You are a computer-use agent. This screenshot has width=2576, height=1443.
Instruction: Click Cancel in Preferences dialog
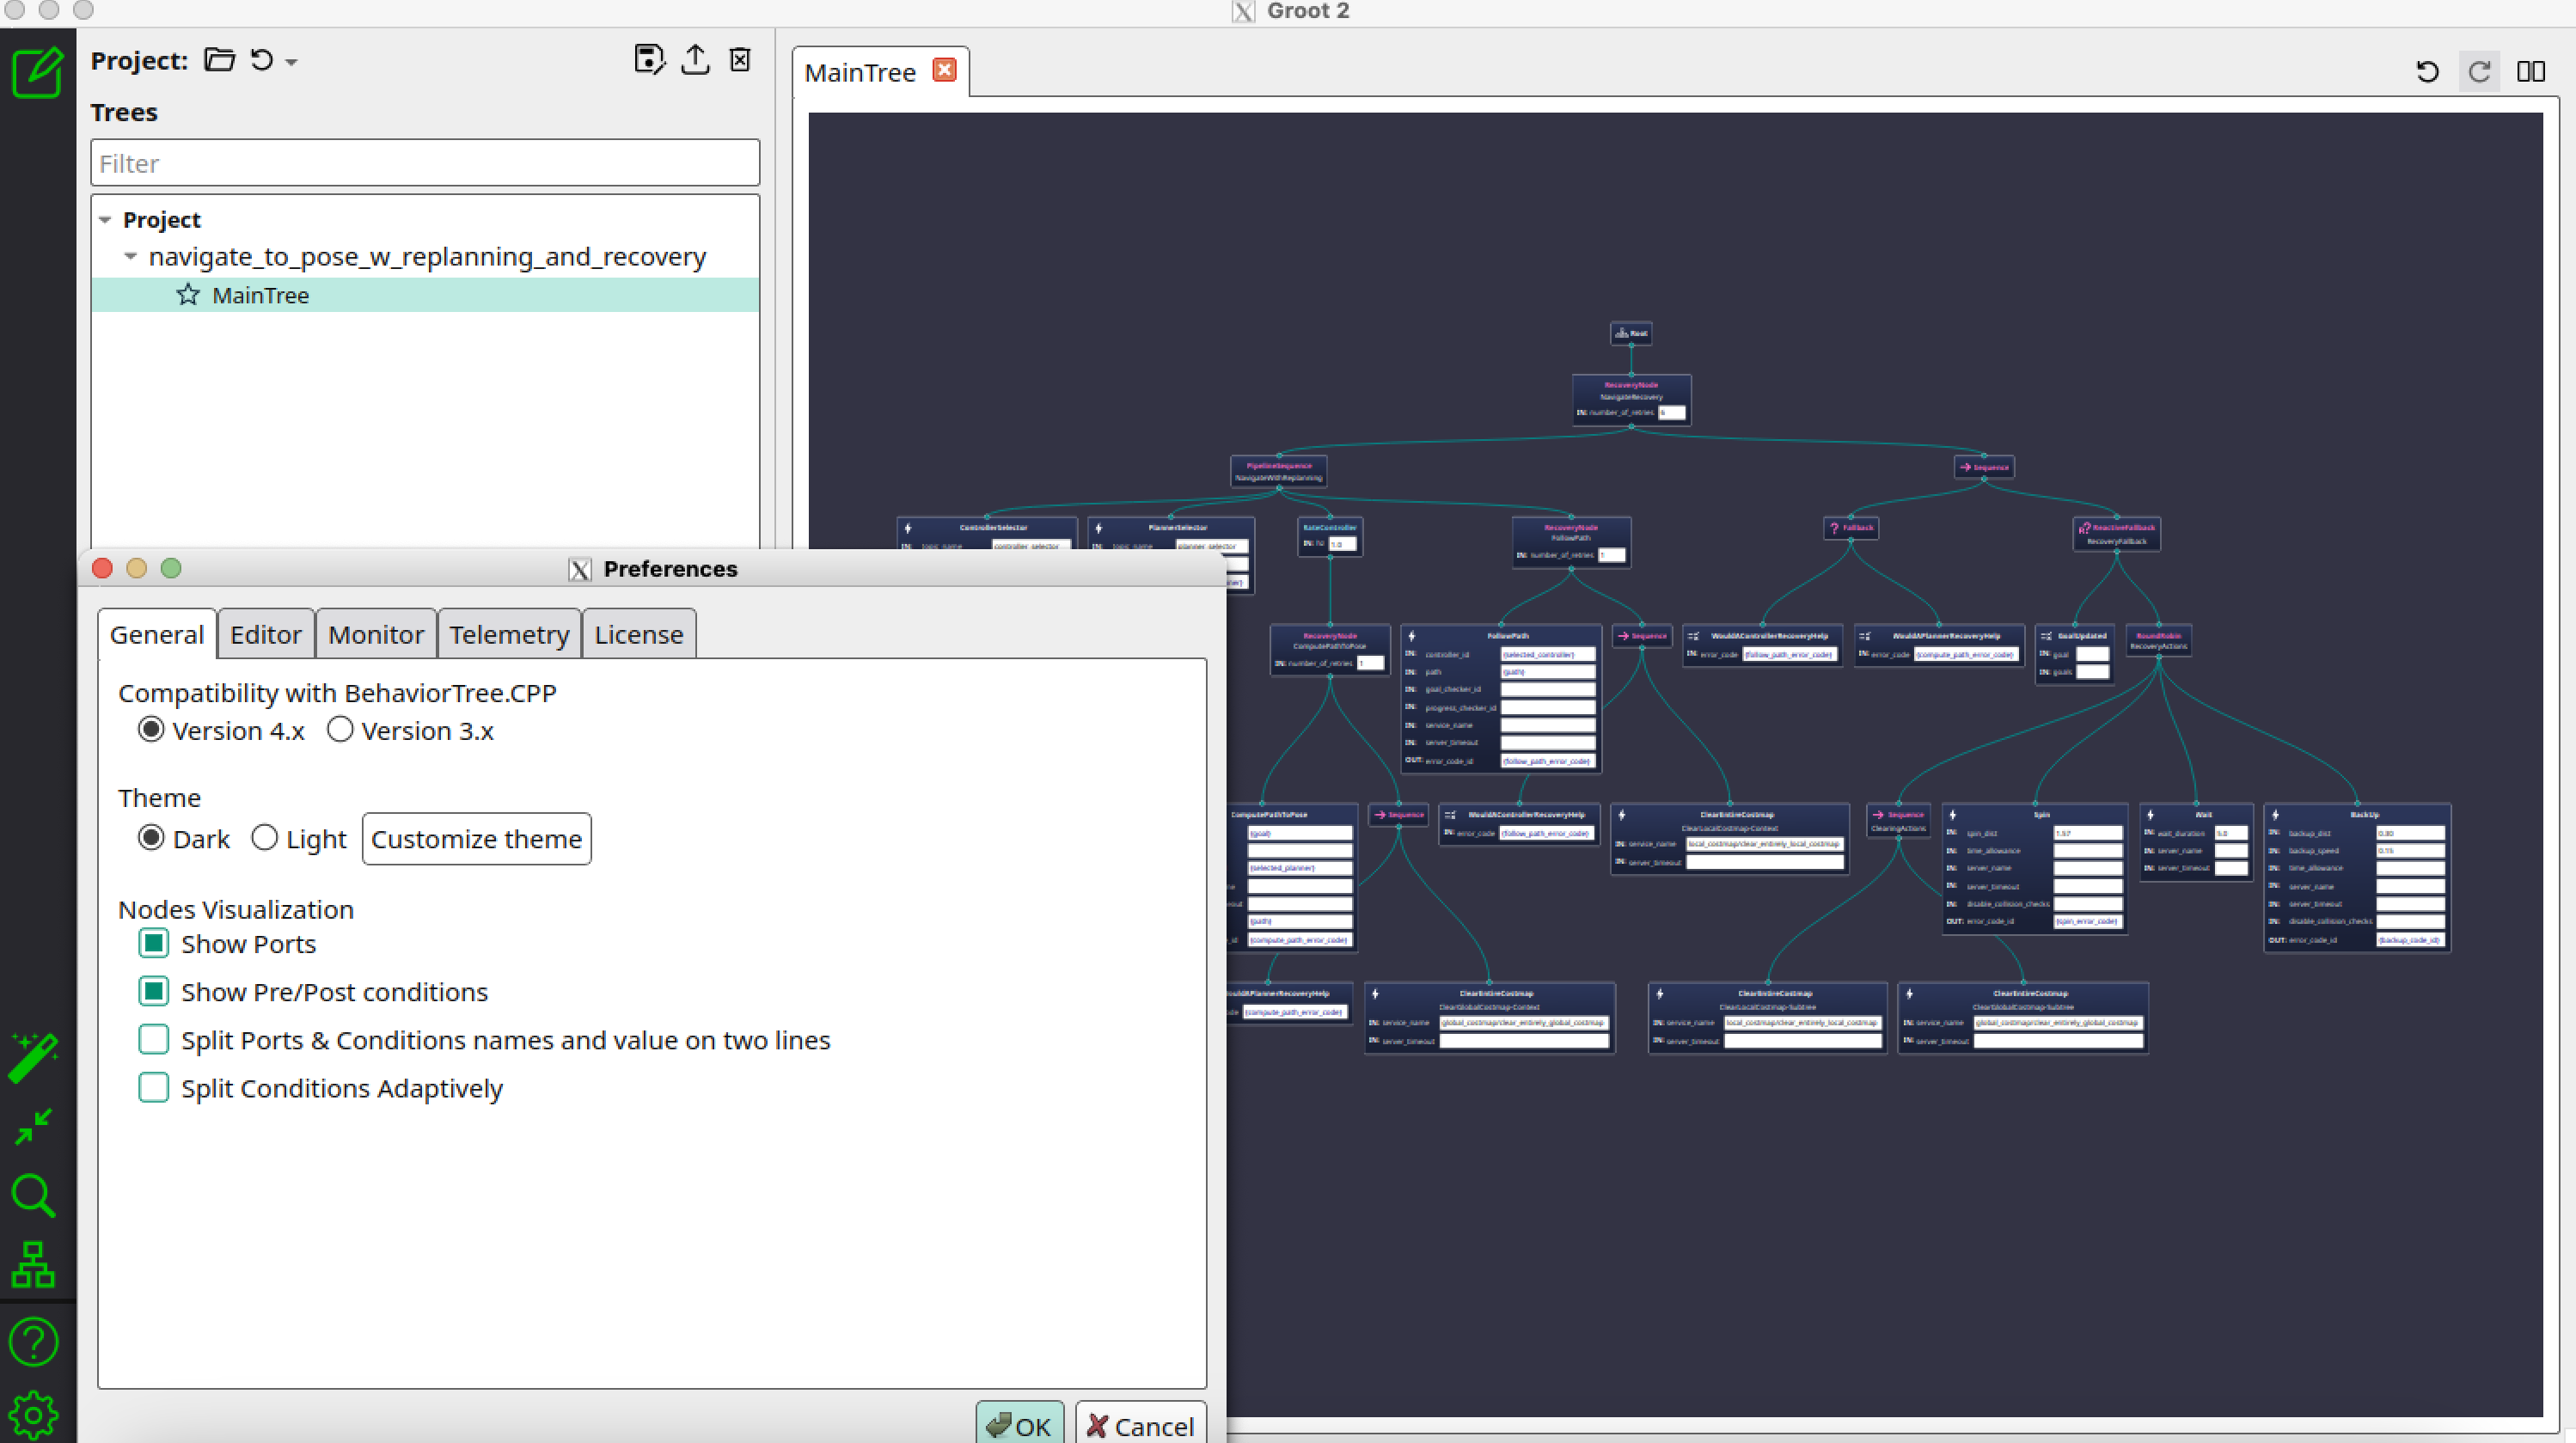pyautogui.click(x=1141, y=1424)
